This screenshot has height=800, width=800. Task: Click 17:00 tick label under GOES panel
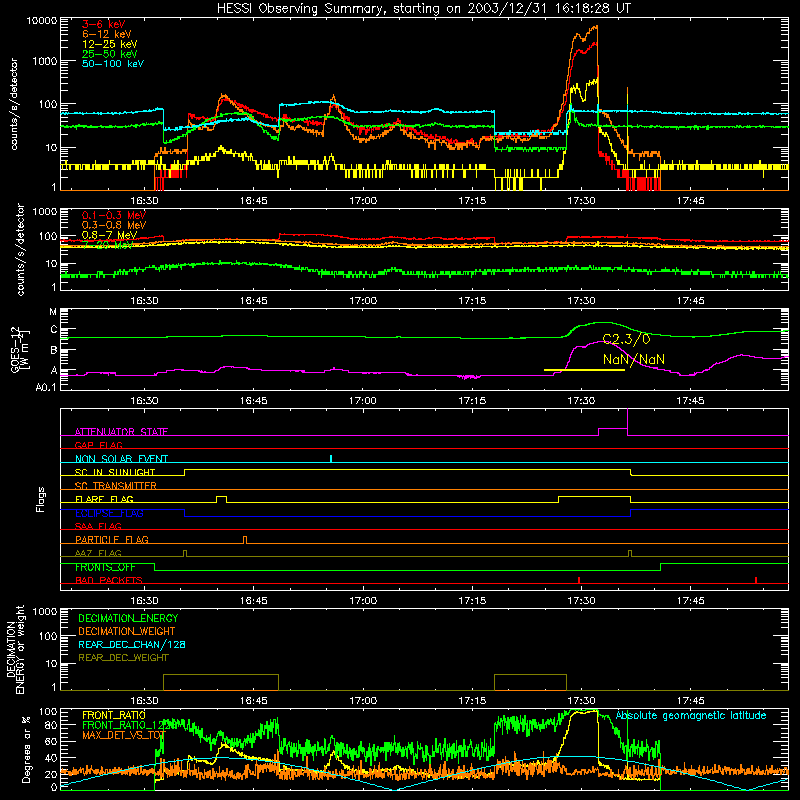pos(363,401)
